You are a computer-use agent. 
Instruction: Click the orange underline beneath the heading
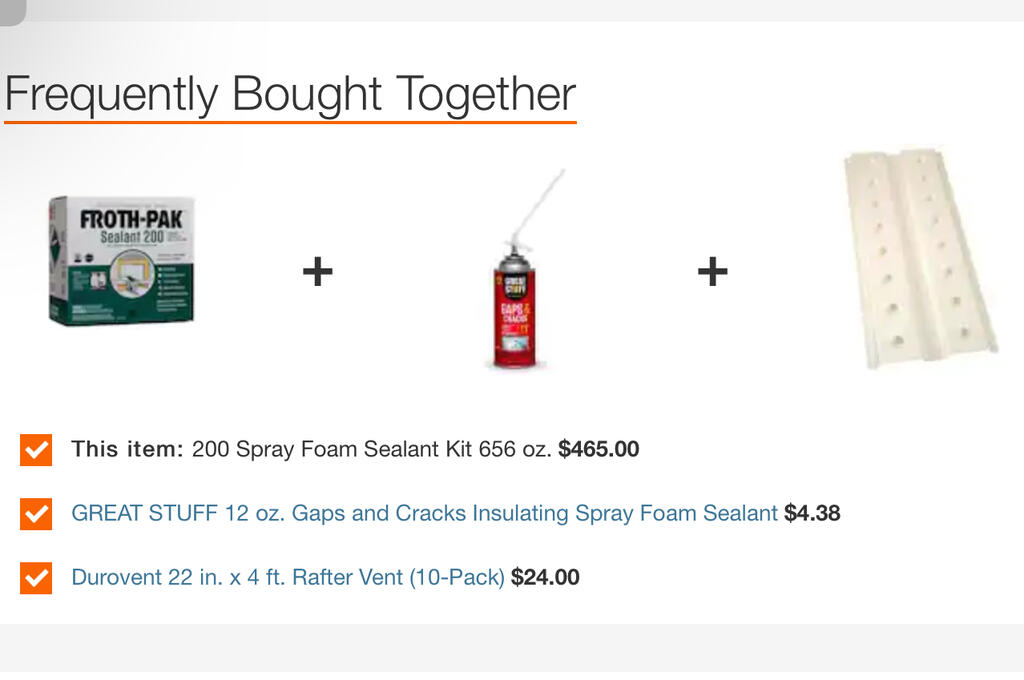(x=290, y=121)
